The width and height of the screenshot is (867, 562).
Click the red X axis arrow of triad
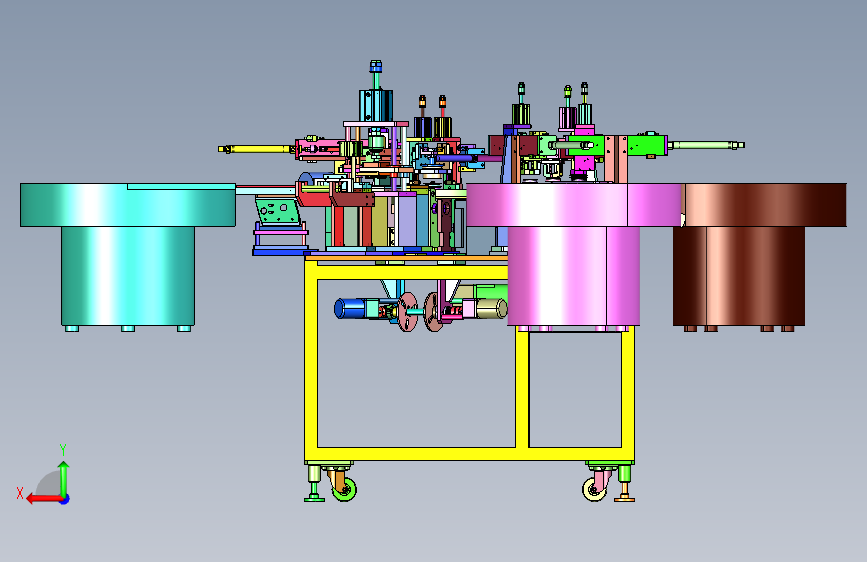pos(45,499)
